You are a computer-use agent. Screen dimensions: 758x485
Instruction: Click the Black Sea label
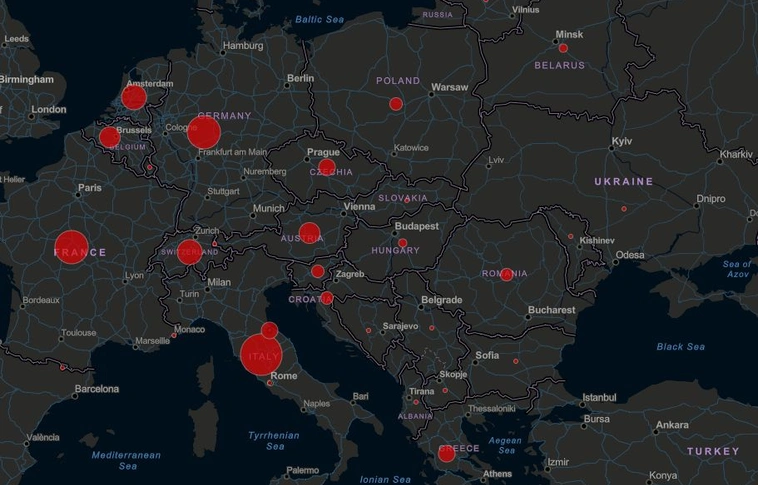pos(680,347)
